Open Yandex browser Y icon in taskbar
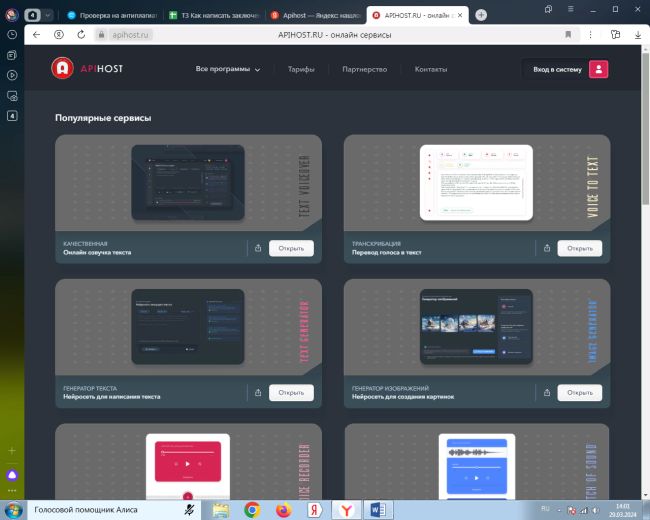Viewport: 650px width, 520px height. [346, 510]
